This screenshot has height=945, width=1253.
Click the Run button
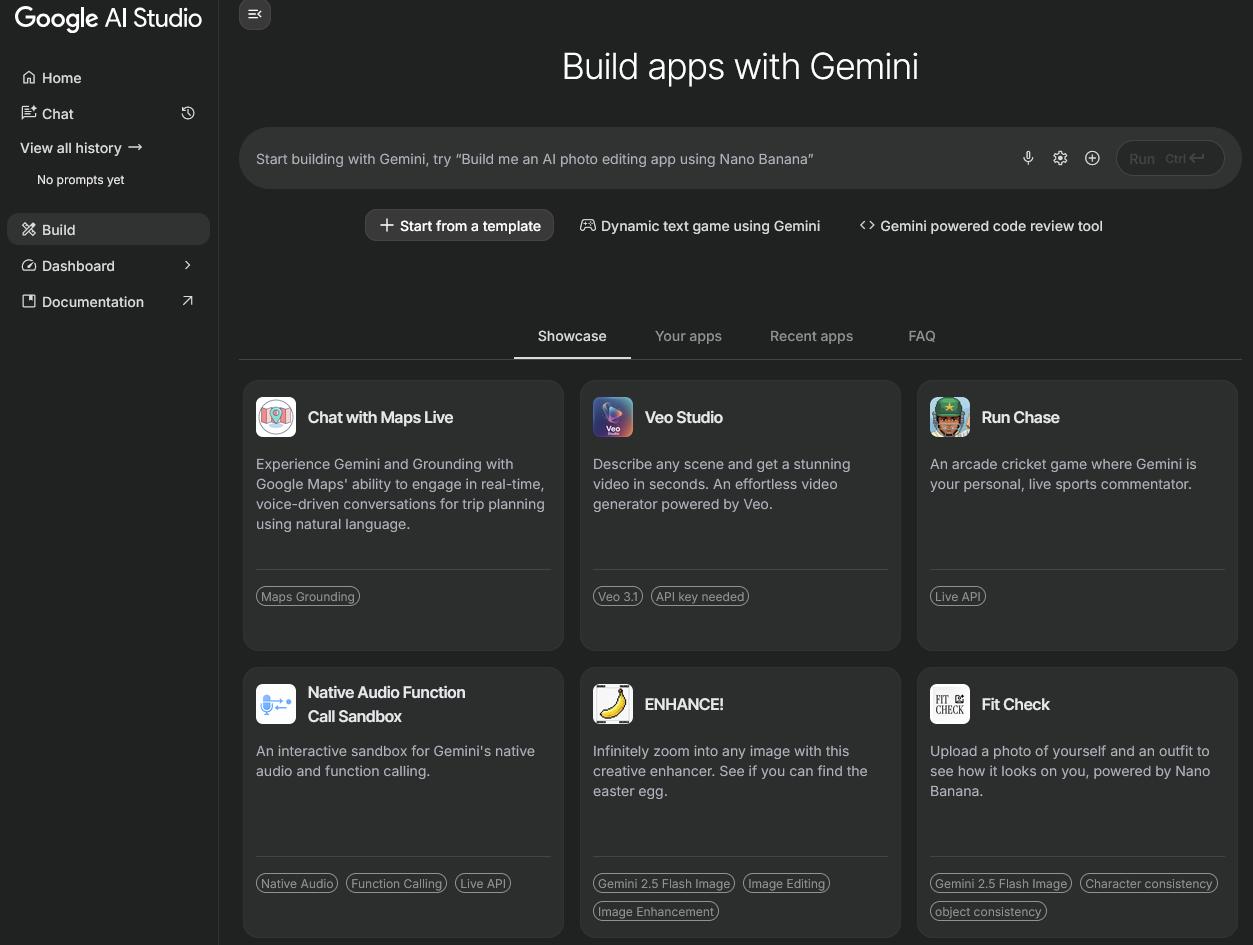point(1170,158)
